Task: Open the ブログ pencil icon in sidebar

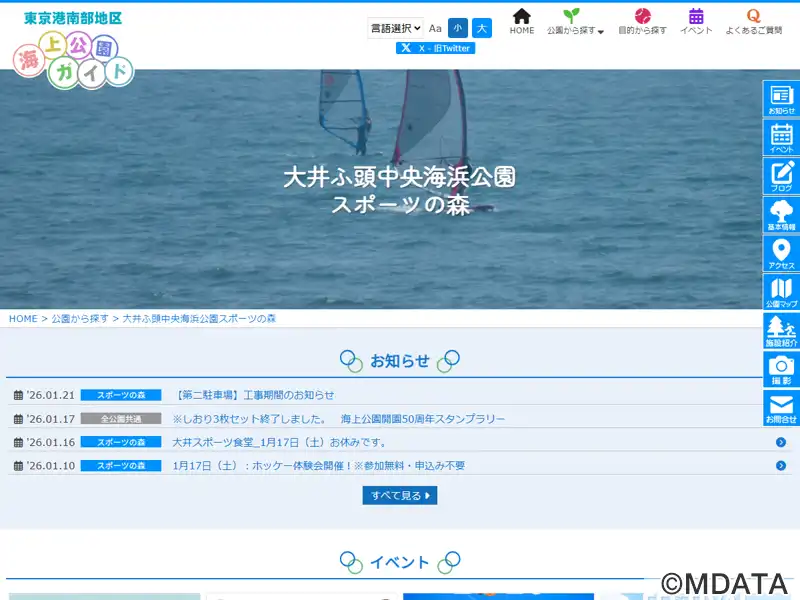Action: coord(781,177)
